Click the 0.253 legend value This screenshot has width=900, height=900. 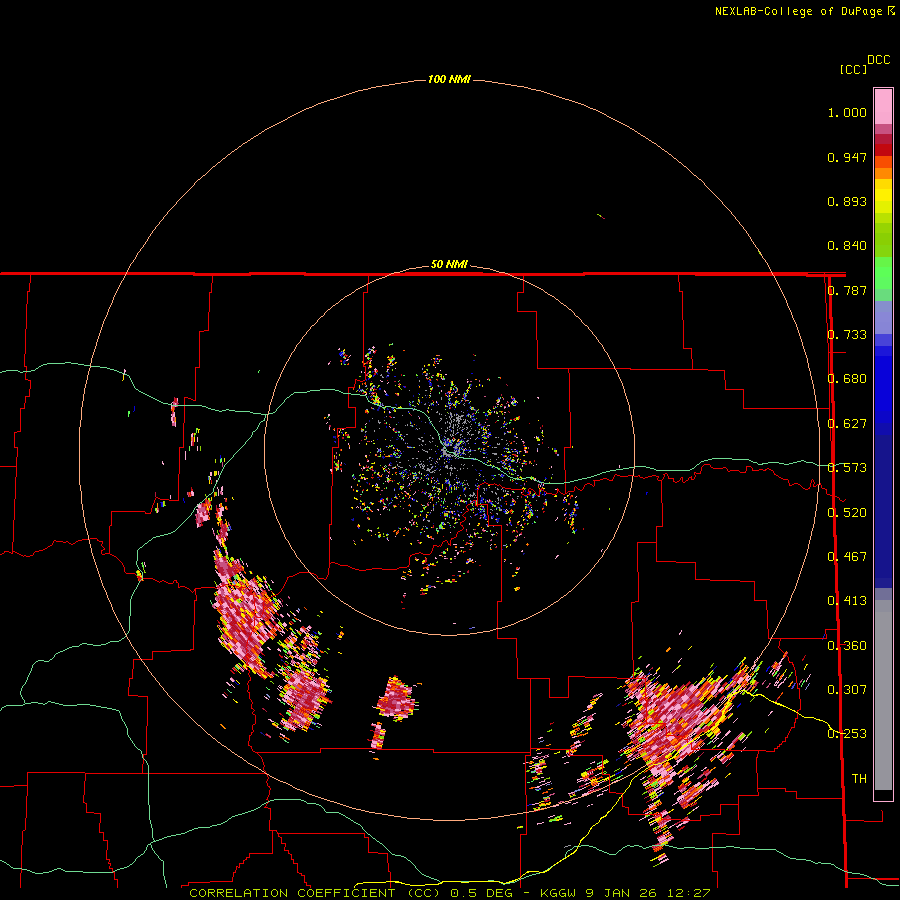(847, 734)
